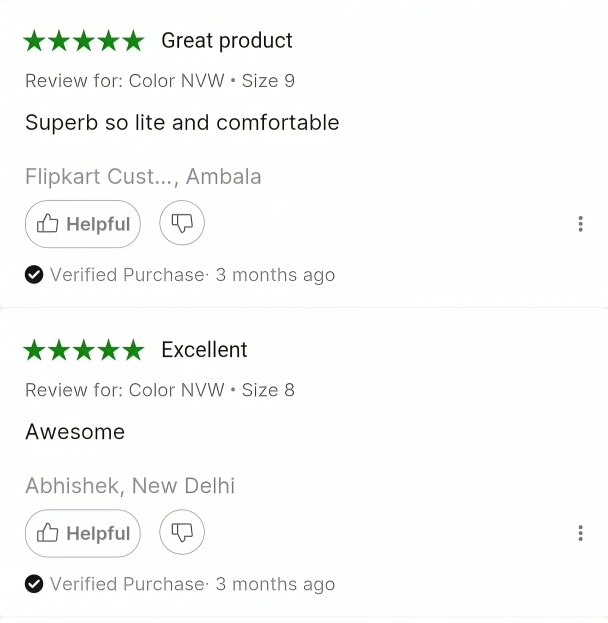The image size is (608, 623).
Task: Open the three-dot menu on the "Great product" review
Action: (x=580, y=224)
